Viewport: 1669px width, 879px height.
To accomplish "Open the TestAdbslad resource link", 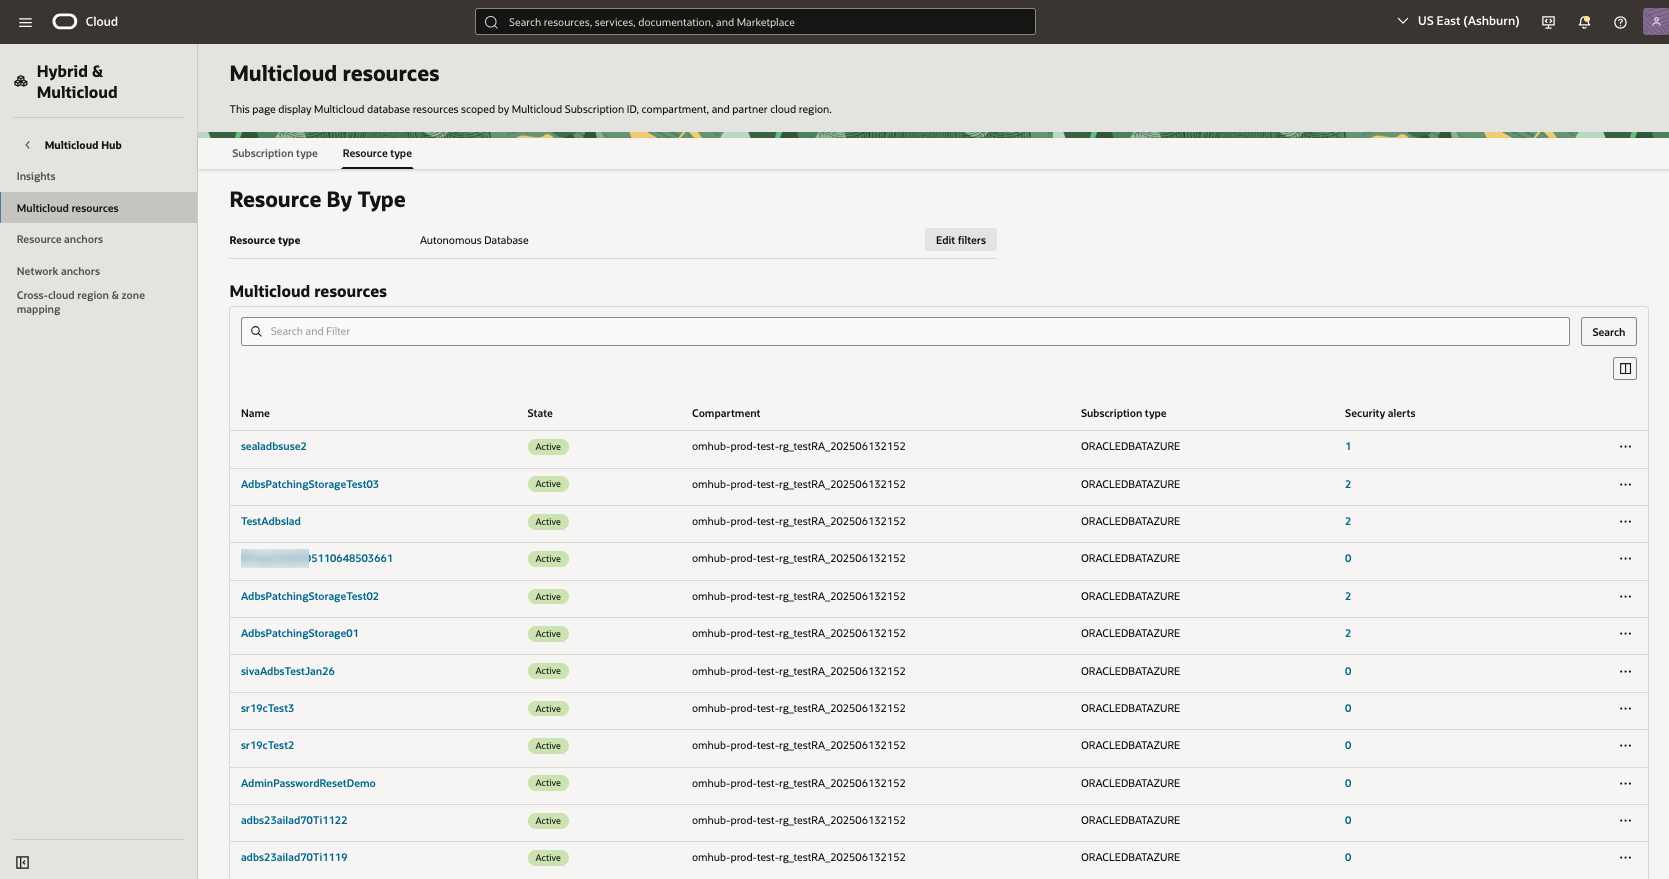I will (x=271, y=521).
